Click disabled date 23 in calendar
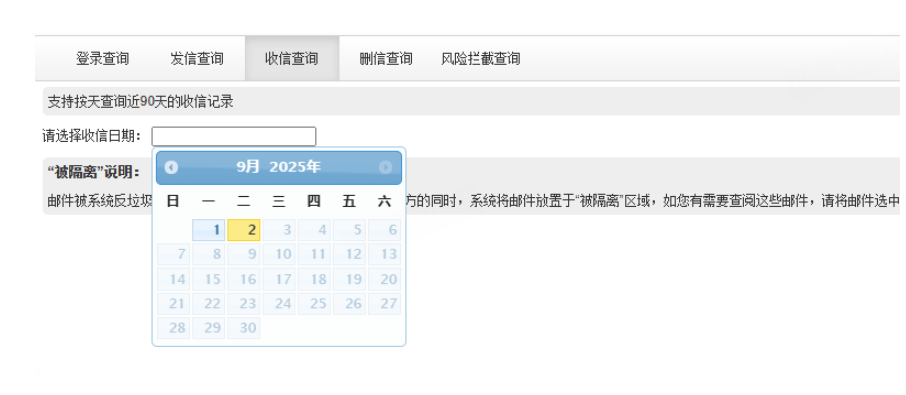Viewport: 906px width, 395px height. tap(244, 303)
